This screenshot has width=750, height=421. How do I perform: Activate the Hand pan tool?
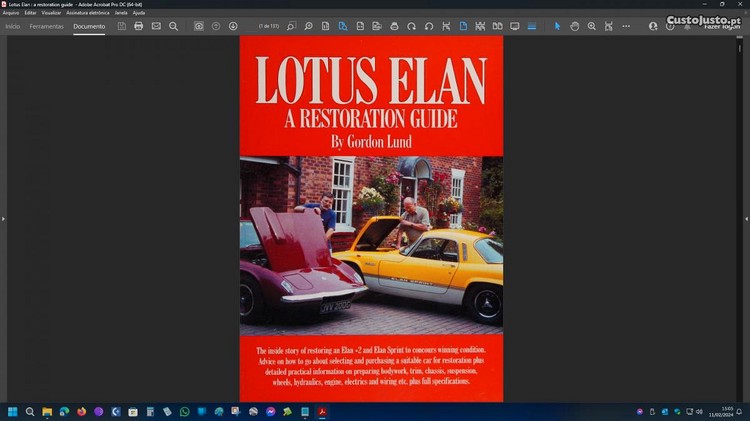coord(575,26)
